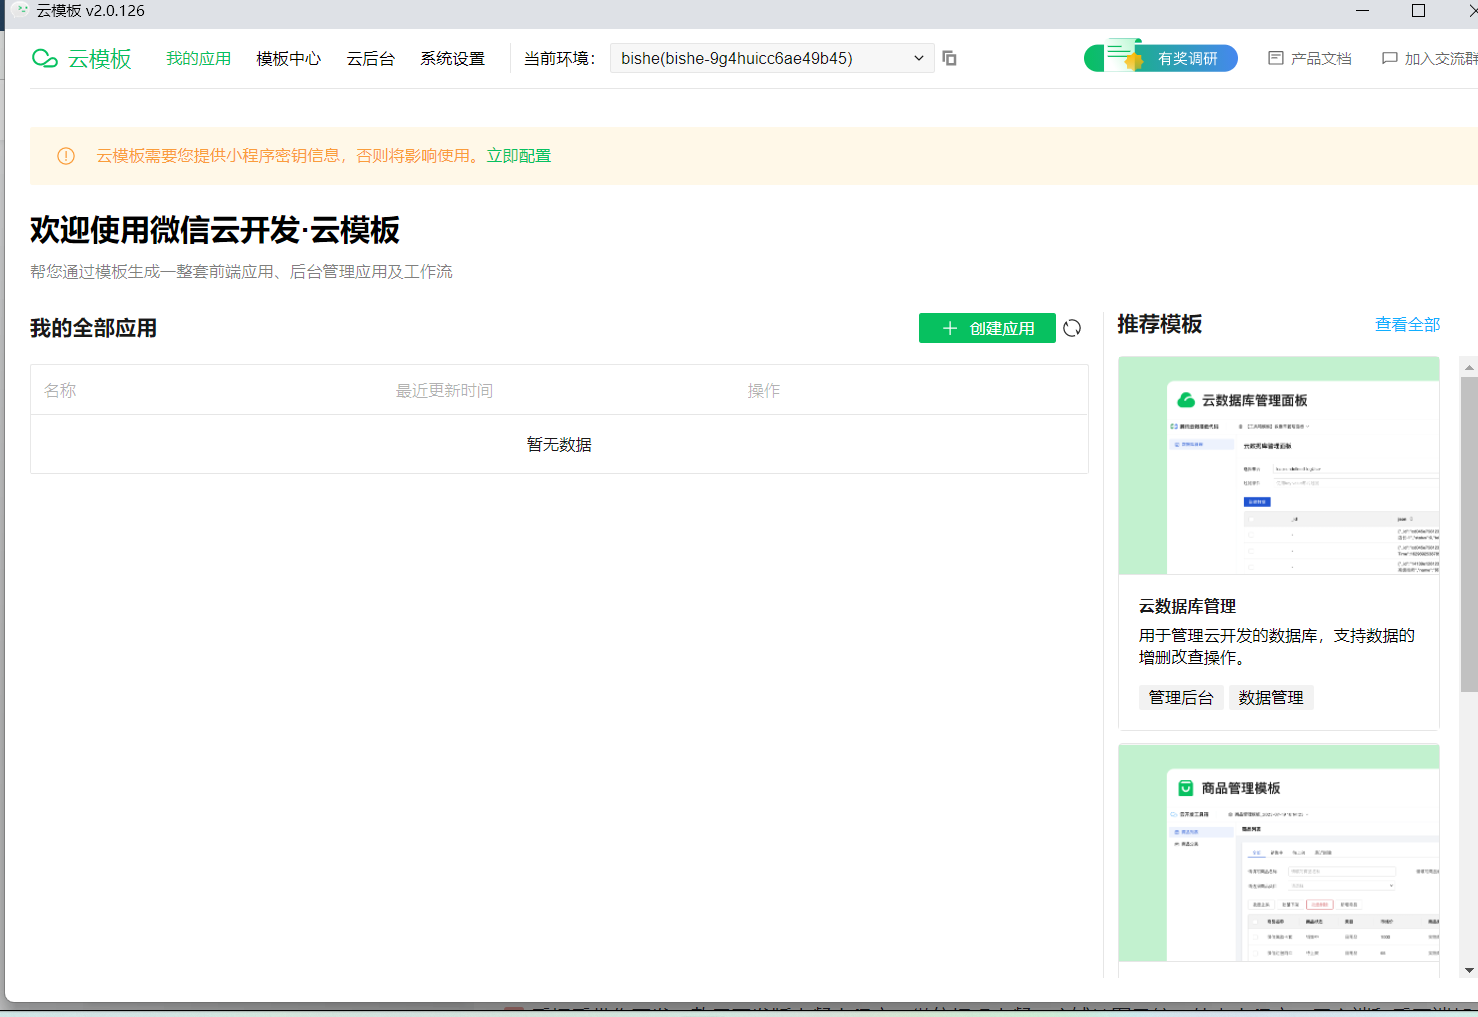1478x1017 pixels.
Task: Refresh the app list with refresh icon
Action: (x=1072, y=328)
